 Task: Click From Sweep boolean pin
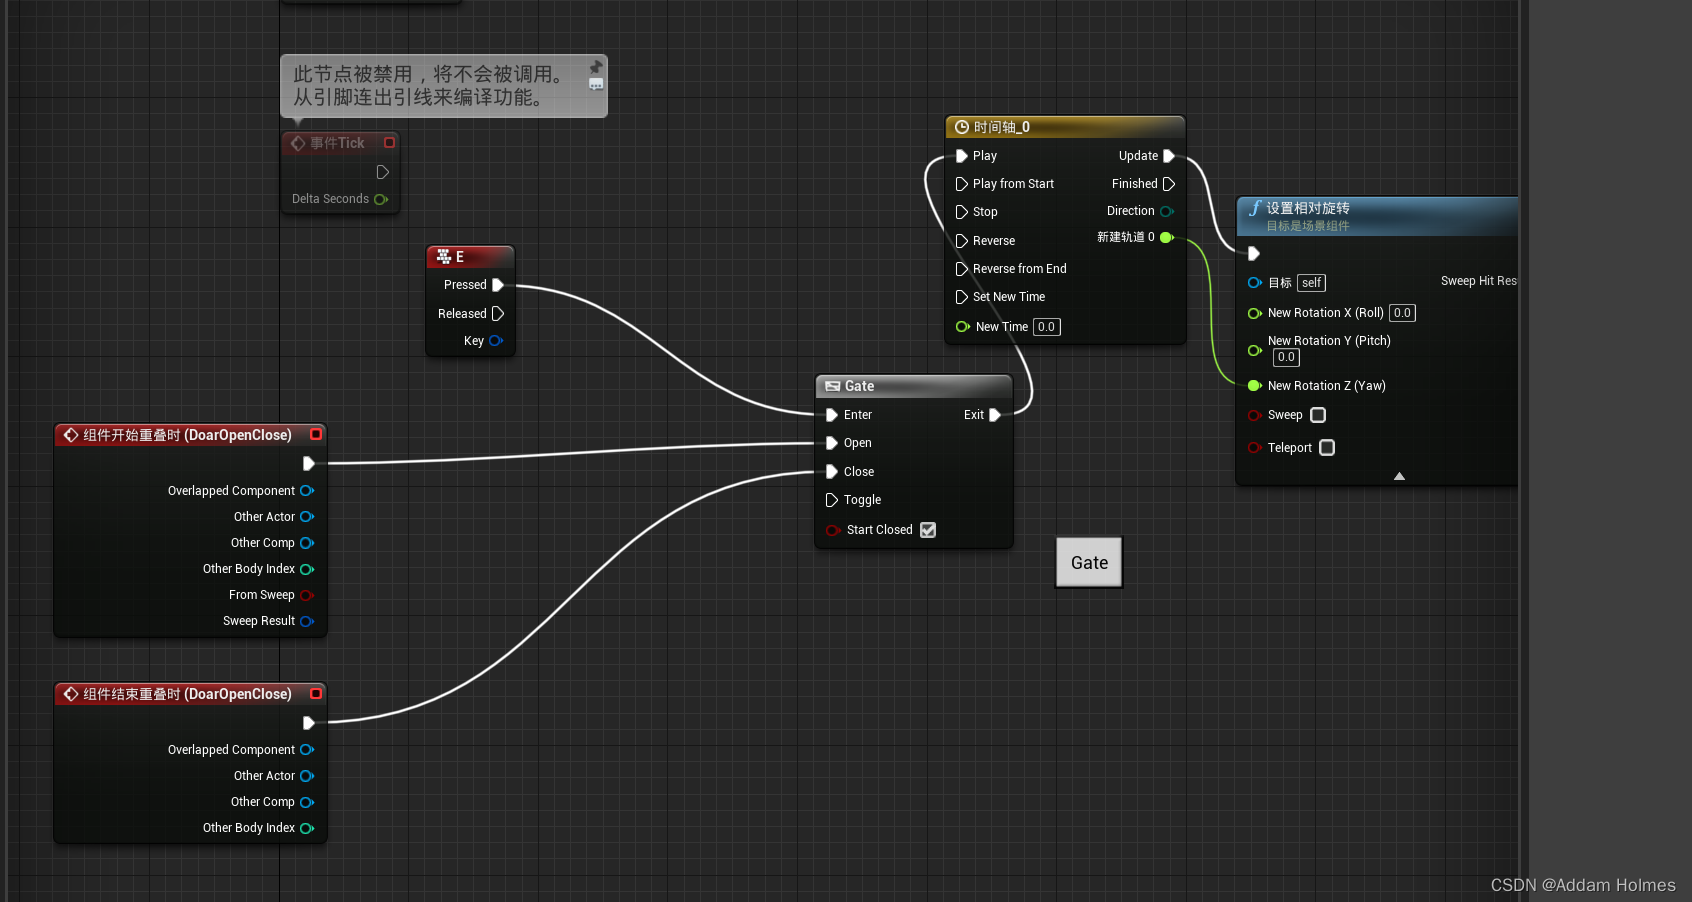tap(307, 595)
